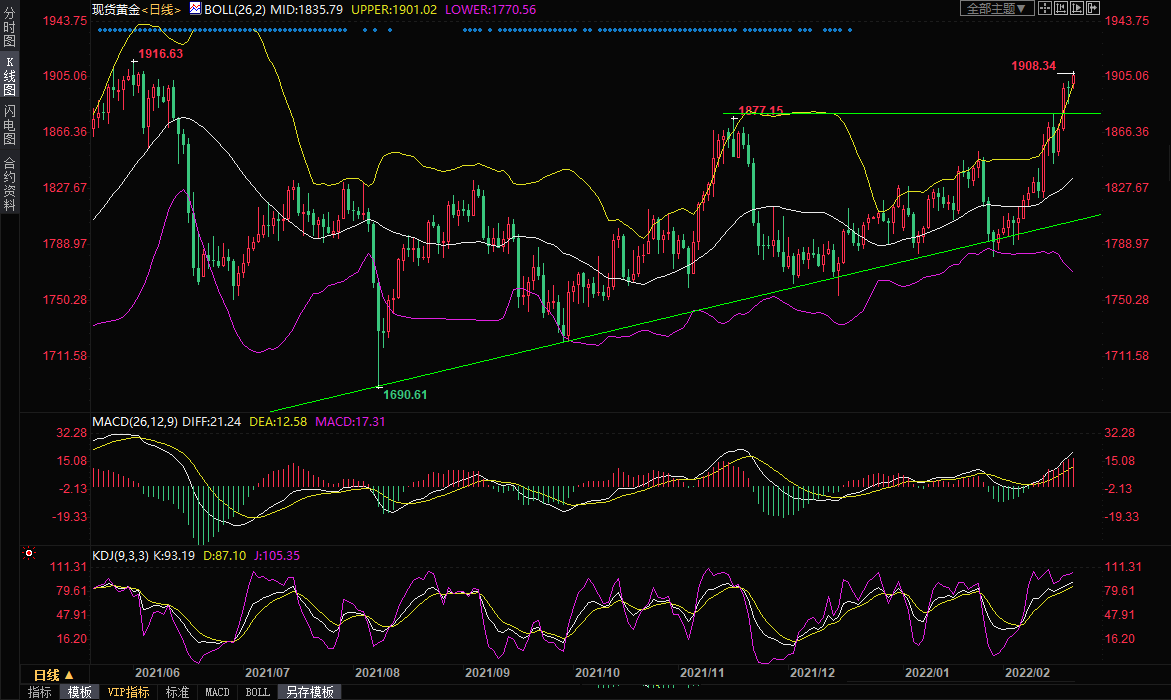Select the K线图 side tab
Image resolution: width=1171 pixels, height=700 pixels.
click(x=10, y=75)
